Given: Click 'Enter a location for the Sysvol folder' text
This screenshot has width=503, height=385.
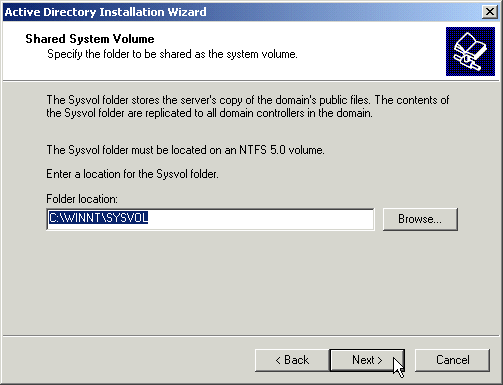Looking at the screenshot, I should pos(132,174).
